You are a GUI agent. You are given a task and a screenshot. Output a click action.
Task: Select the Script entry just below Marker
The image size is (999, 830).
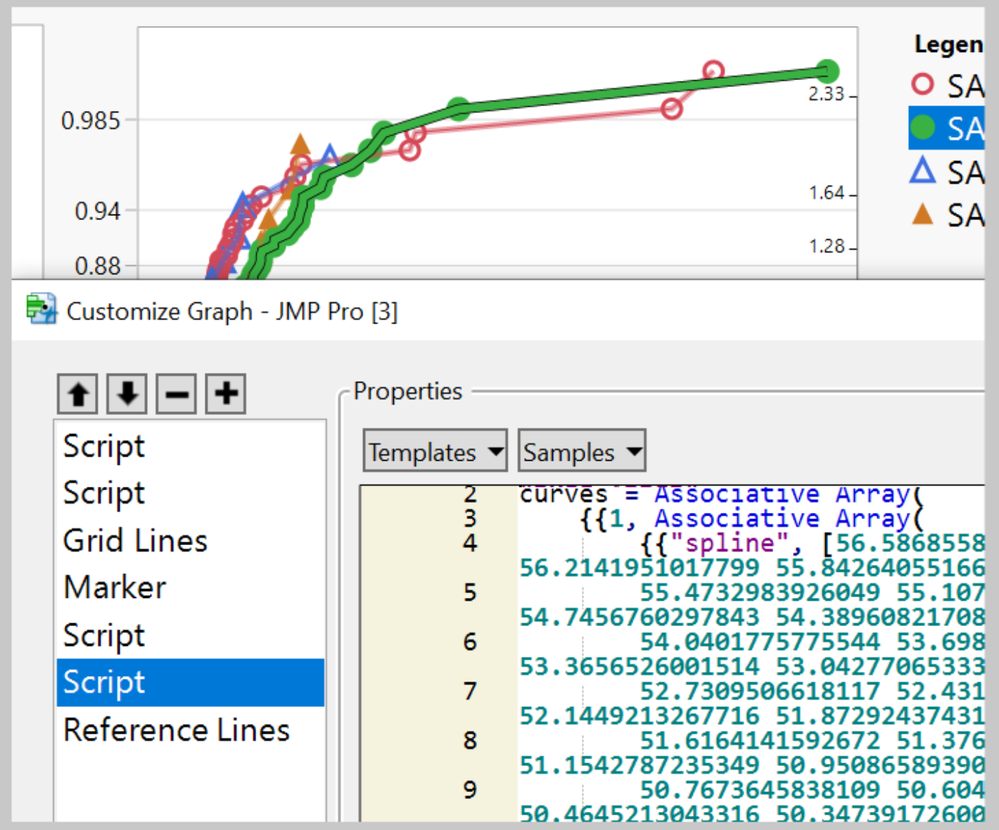pyautogui.click(x=190, y=635)
